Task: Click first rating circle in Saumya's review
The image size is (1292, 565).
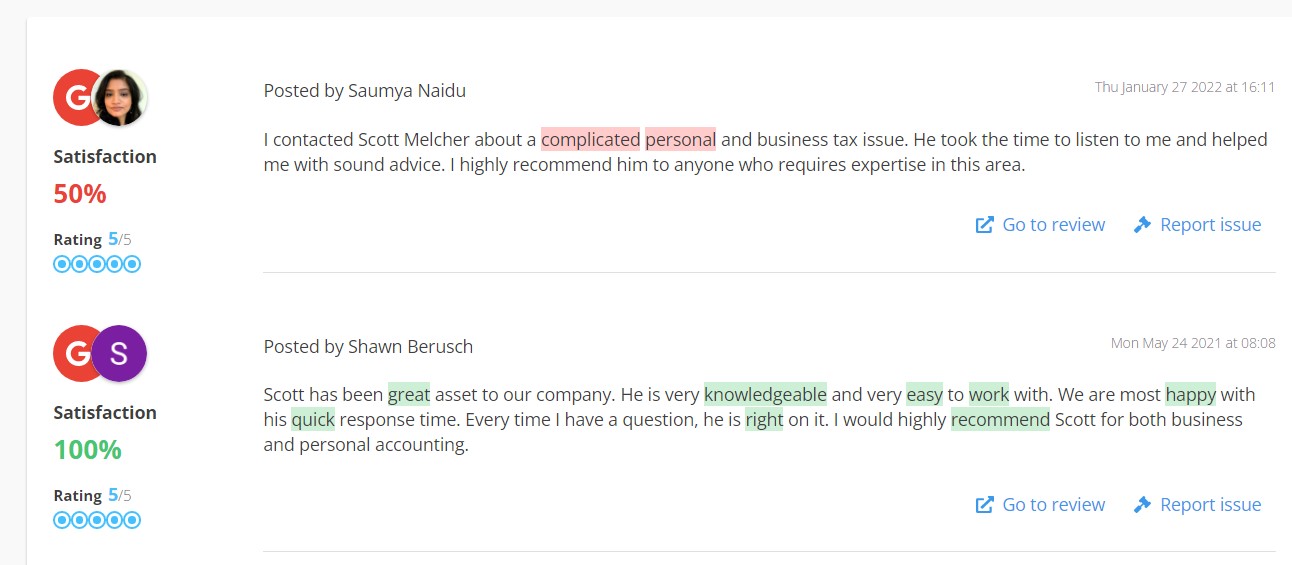Action: point(62,264)
